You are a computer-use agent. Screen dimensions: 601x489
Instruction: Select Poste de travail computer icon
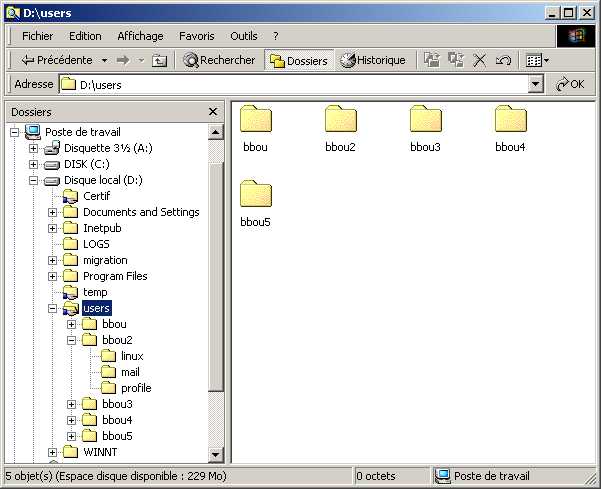coord(33,132)
